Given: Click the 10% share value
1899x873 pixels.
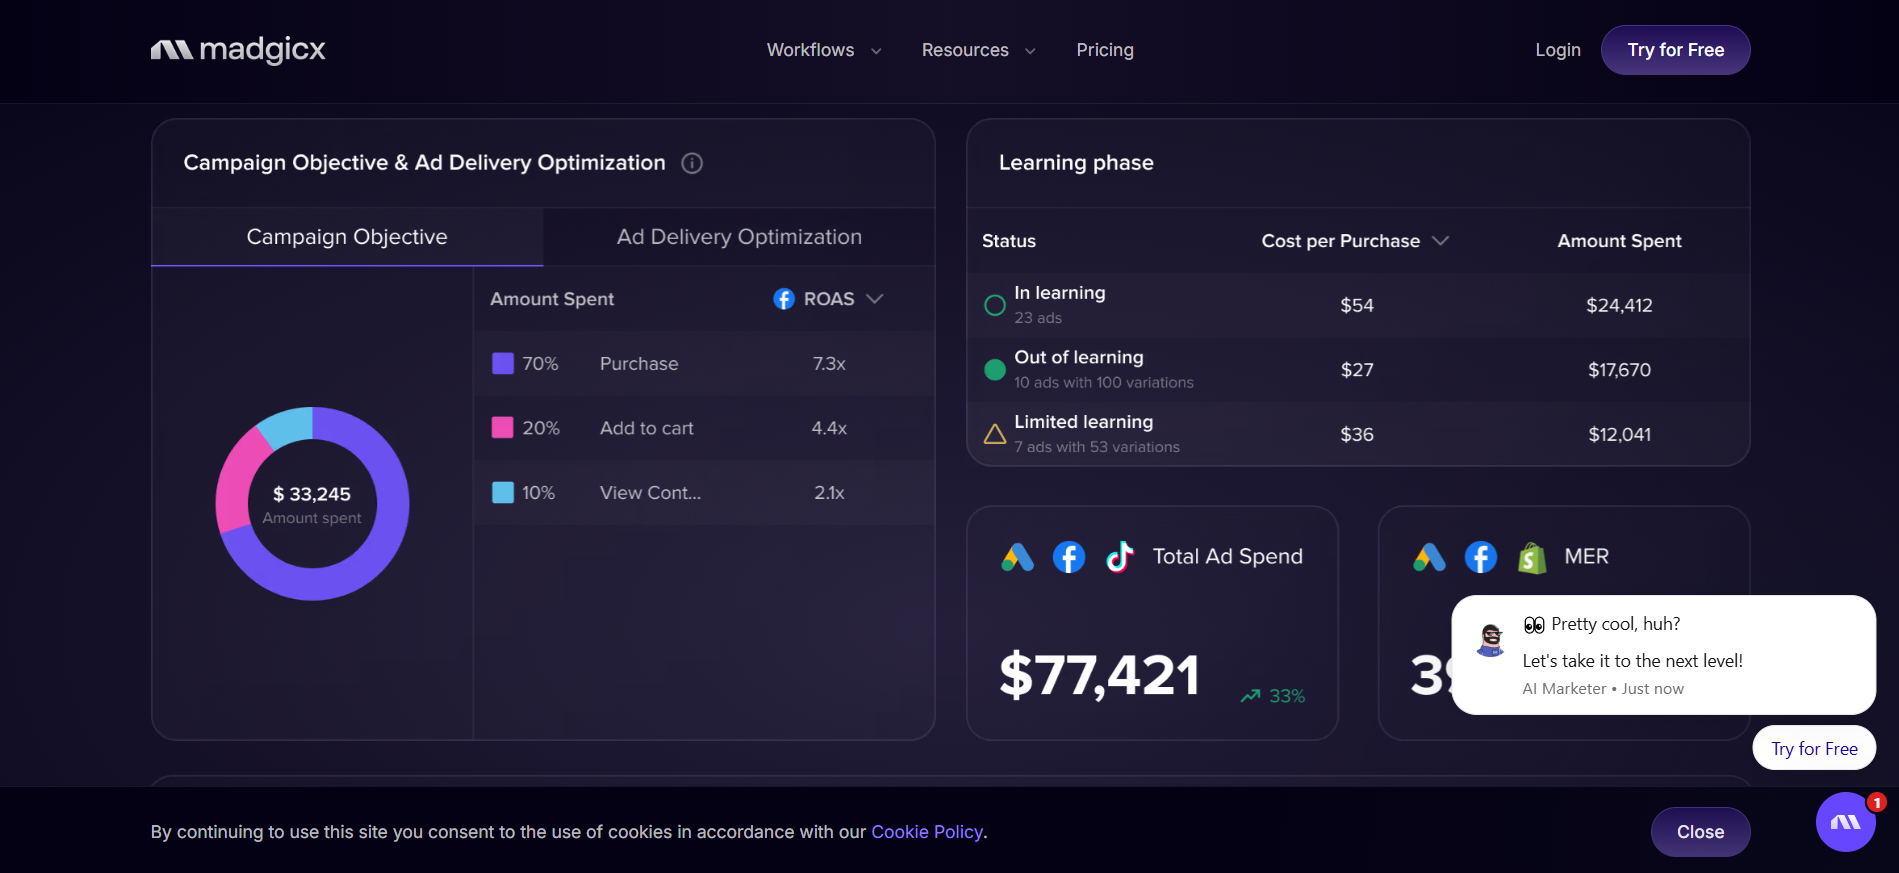Looking at the screenshot, I should [x=538, y=493].
